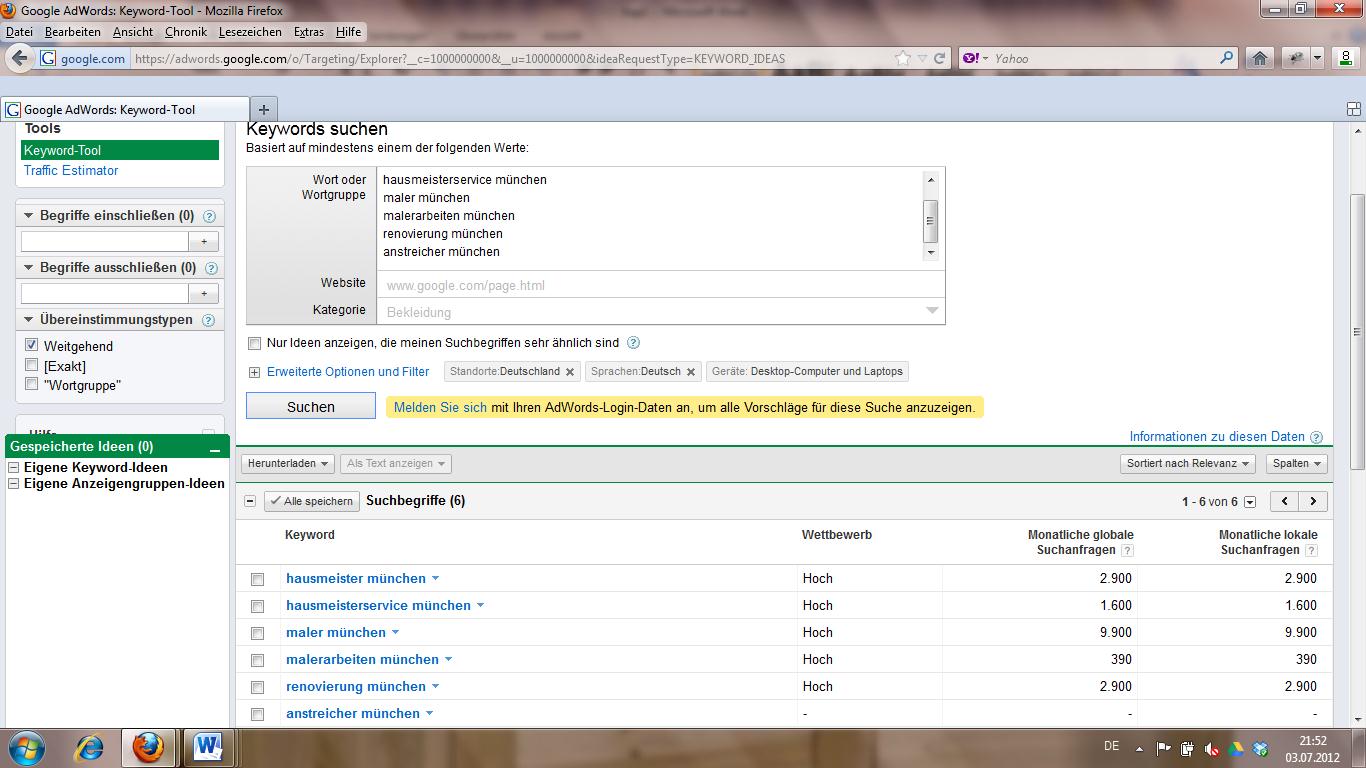Switch to Word in the taskbar
1366x768 pixels.
pyautogui.click(x=209, y=747)
